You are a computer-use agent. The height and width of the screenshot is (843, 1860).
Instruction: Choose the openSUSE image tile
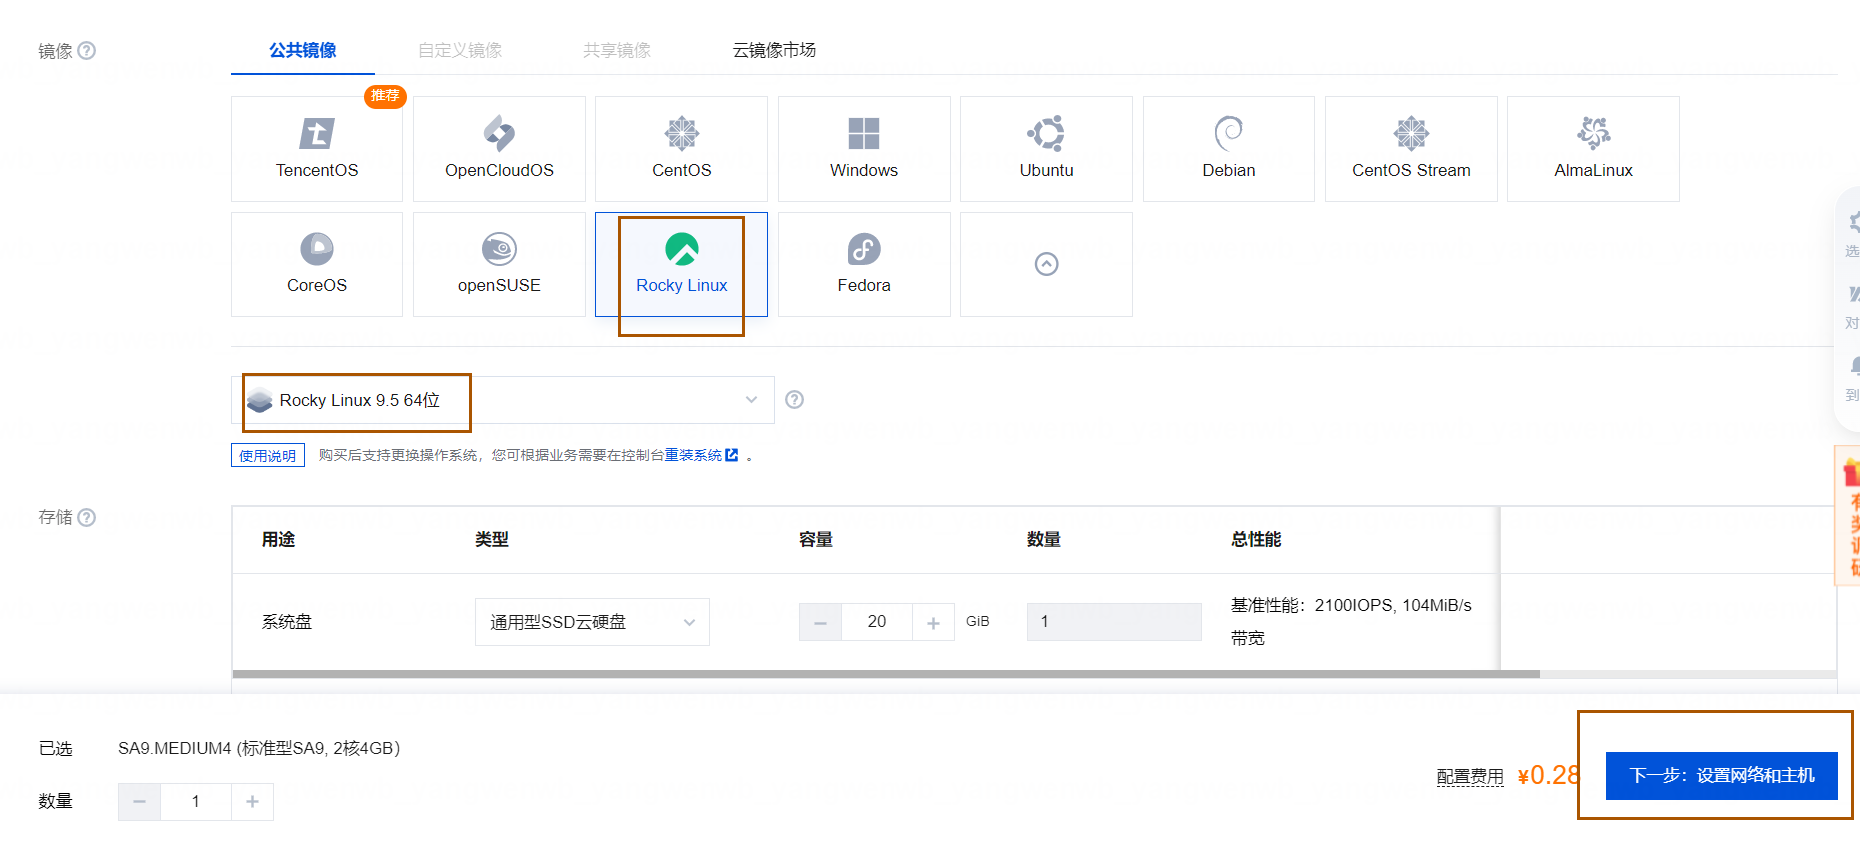(x=499, y=264)
